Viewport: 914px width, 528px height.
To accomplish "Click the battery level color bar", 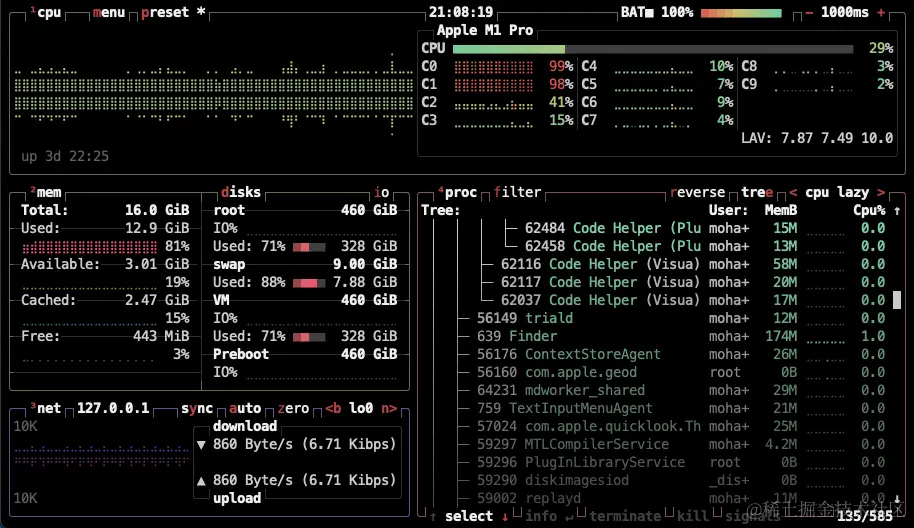I will tap(741, 13).
